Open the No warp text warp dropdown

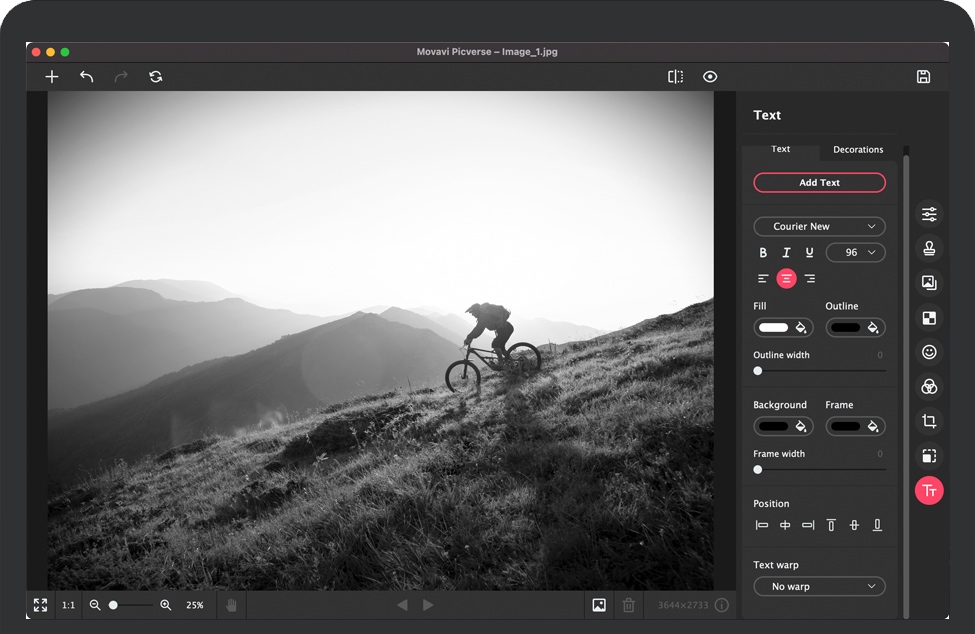click(x=819, y=587)
